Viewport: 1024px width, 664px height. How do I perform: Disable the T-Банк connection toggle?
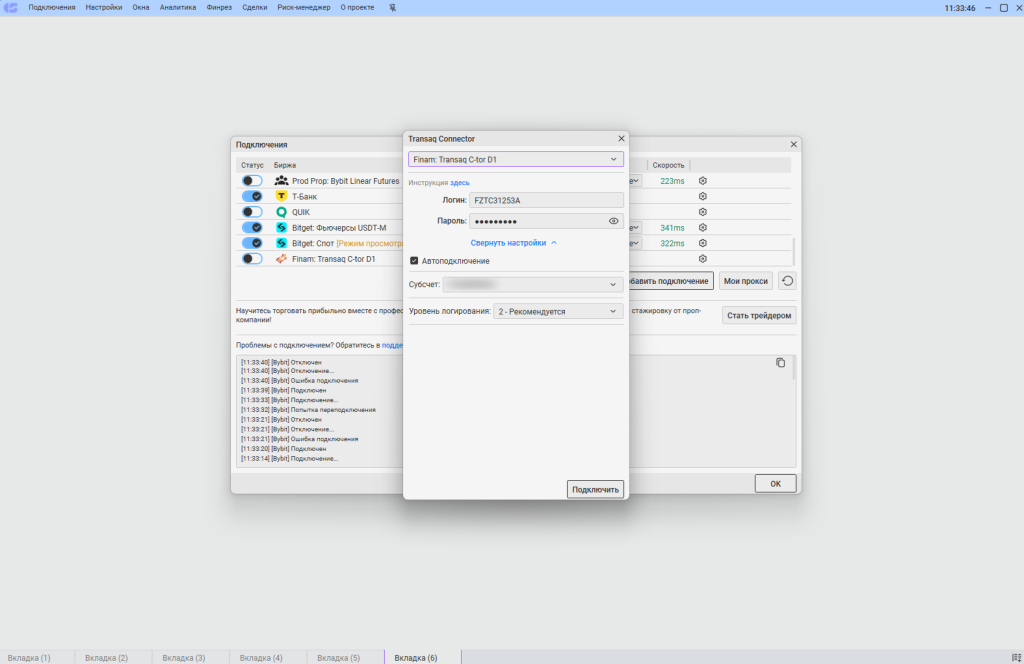(x=252, y=197)
